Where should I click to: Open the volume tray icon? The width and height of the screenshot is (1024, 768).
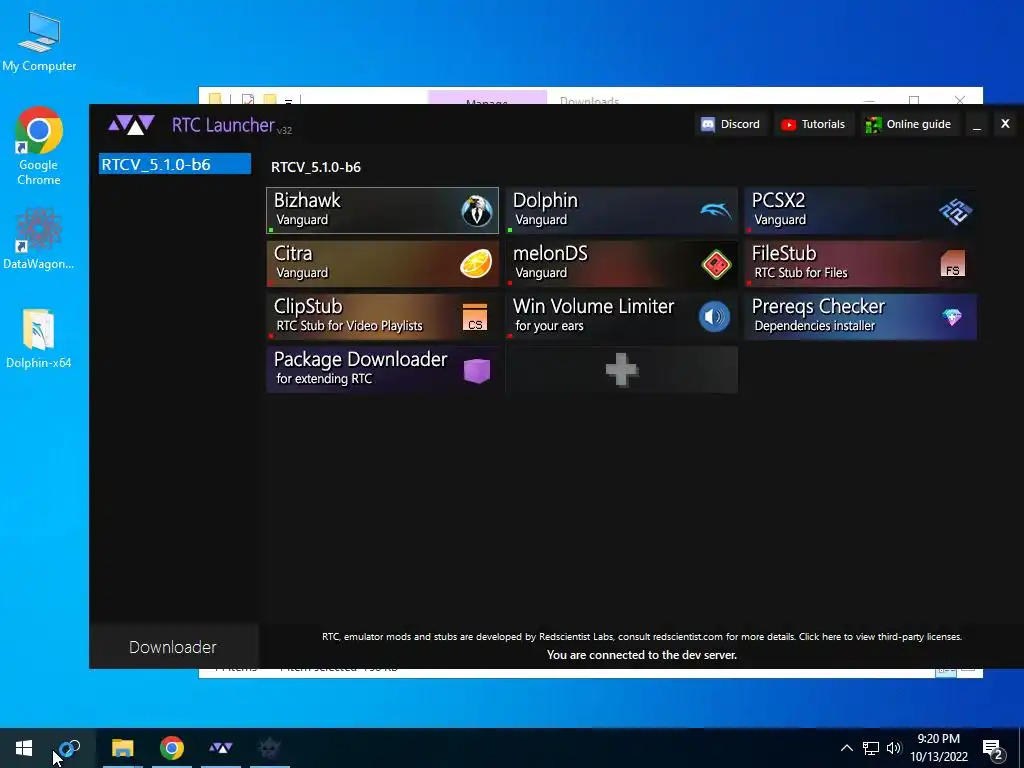(894, 748)
